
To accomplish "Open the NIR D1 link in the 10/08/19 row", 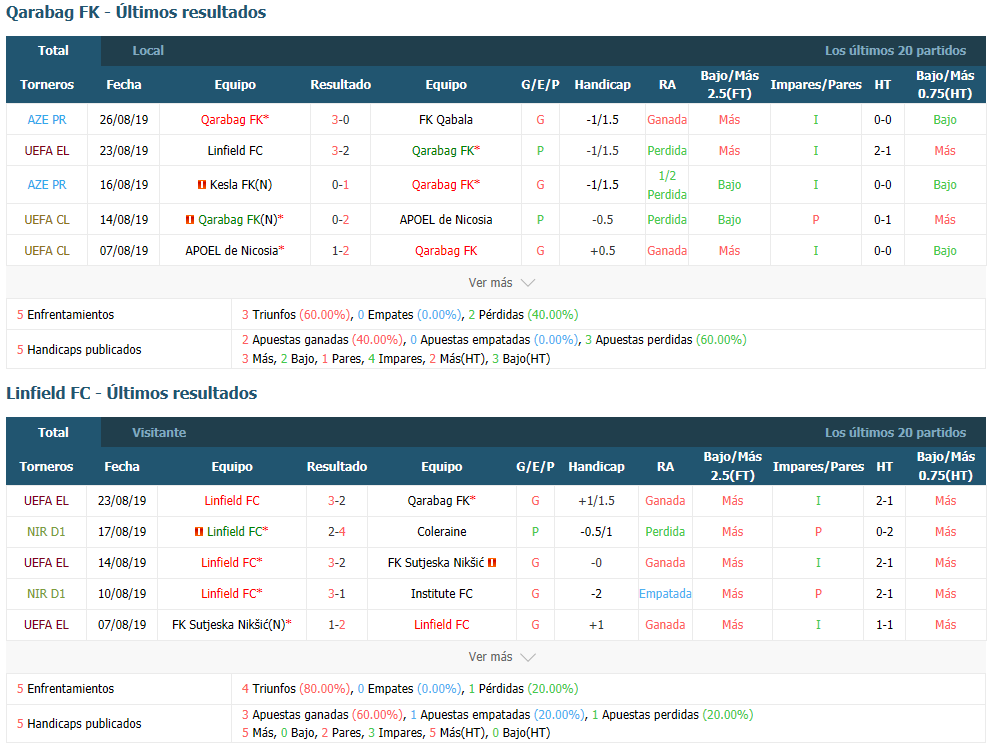I will (x=46, y=594).
